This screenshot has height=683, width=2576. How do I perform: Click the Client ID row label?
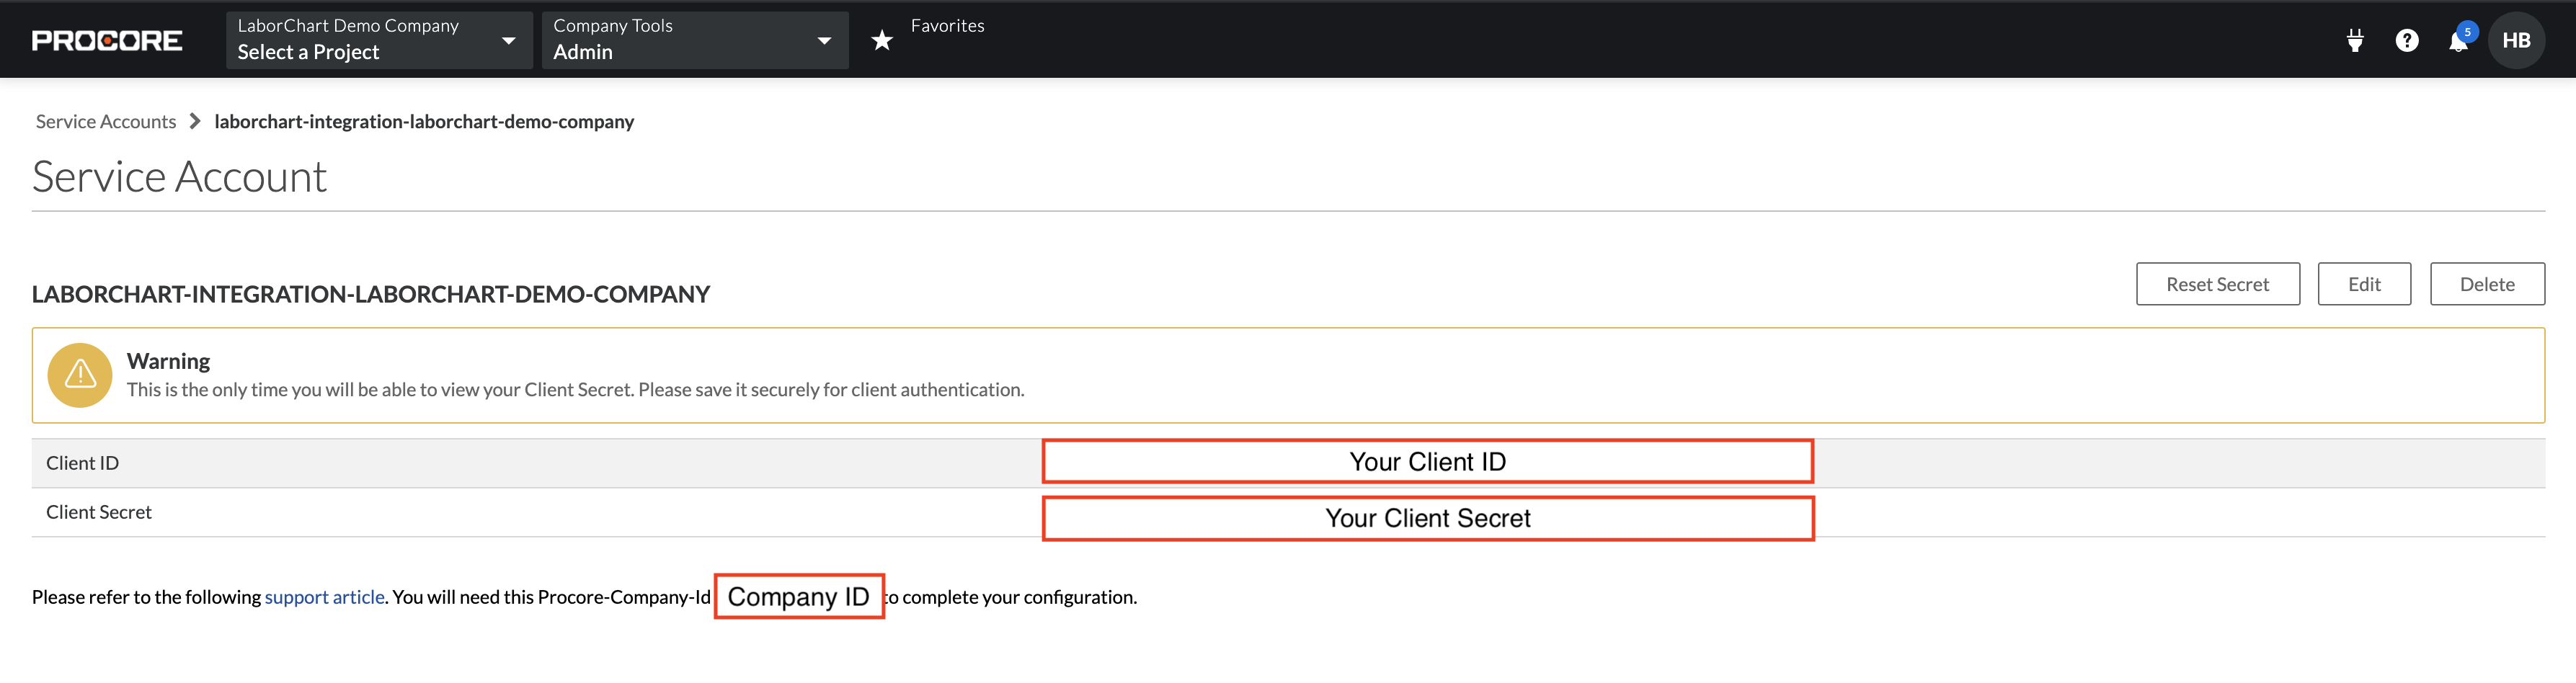(82, 463)
